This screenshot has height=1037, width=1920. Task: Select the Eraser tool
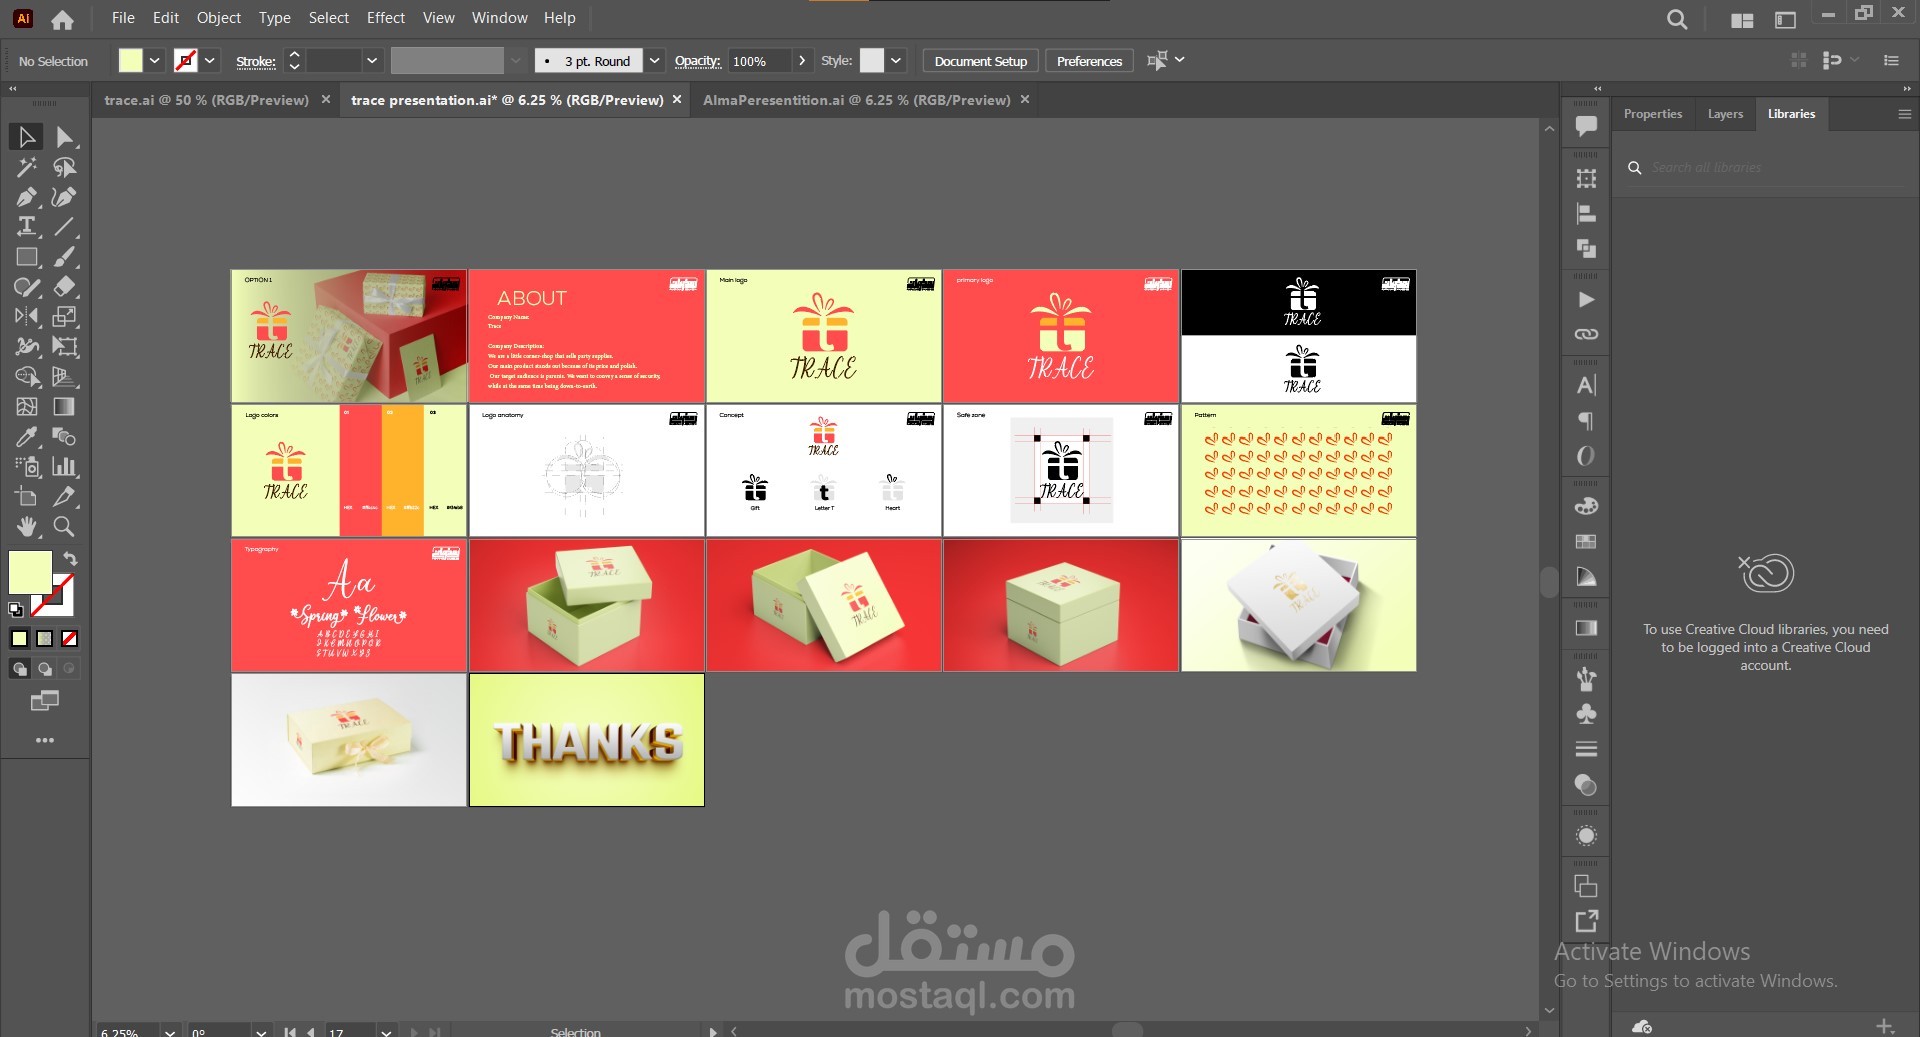tap(65, 287)
